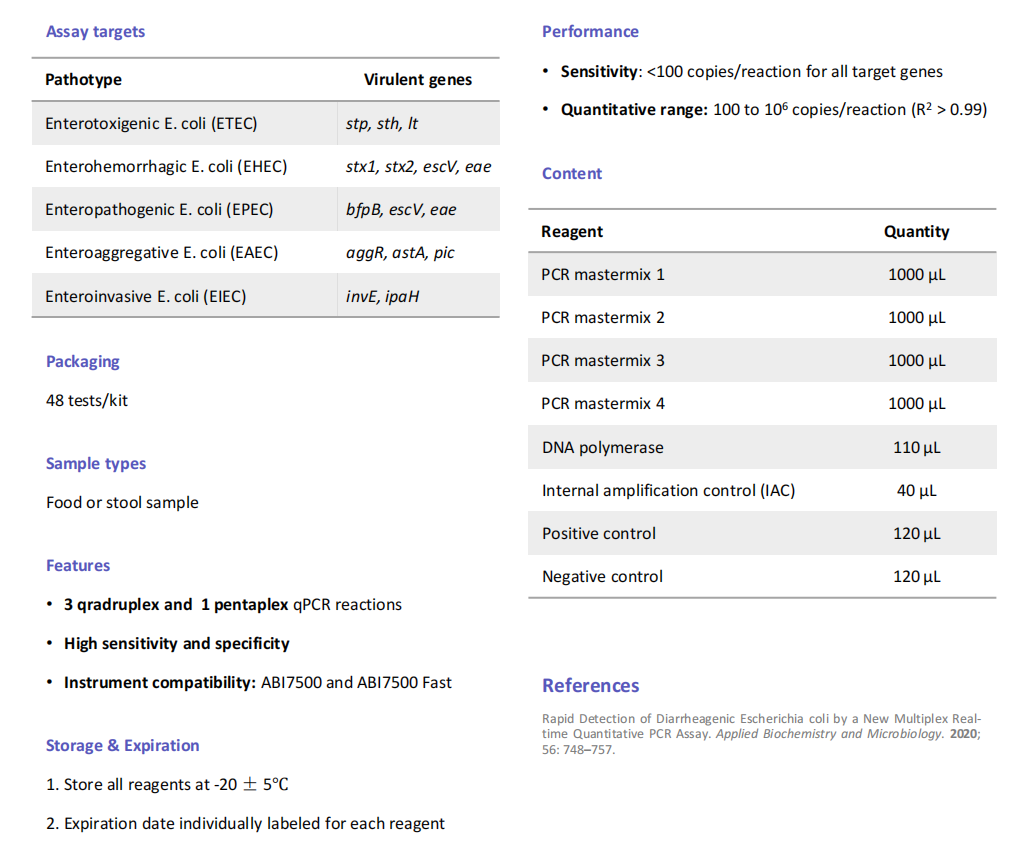The width and height of the screenshot is (1029, 853).
Task: Click the DNA polymerase reagent cell
Action: click(602, 448)
